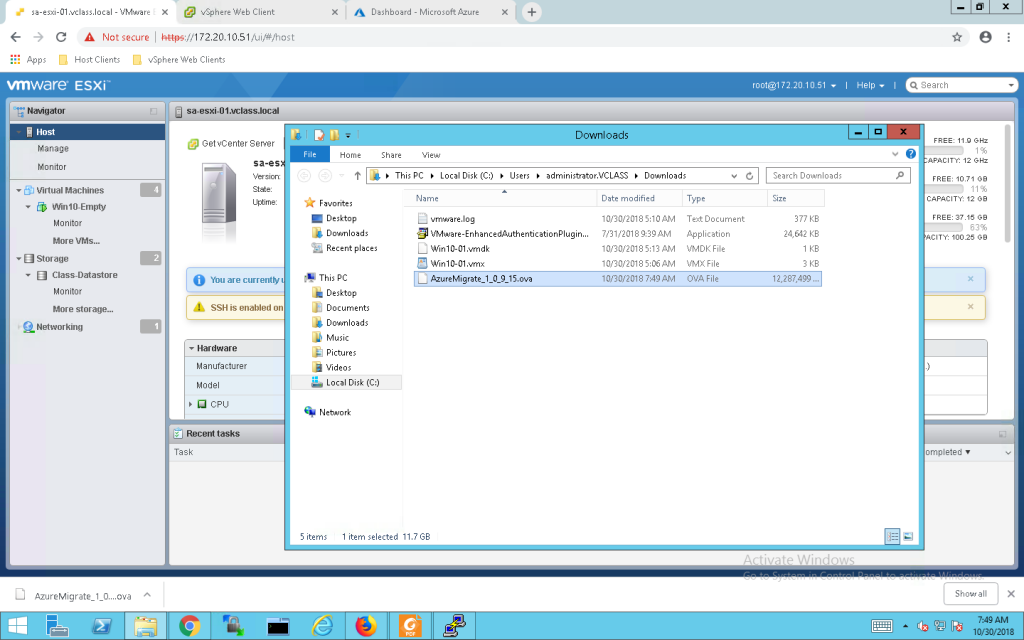The width and height of the screenshot is (1024, 640).
Task: Click the New Folder icon in Explorer's title bar
Action: [334, 135]
